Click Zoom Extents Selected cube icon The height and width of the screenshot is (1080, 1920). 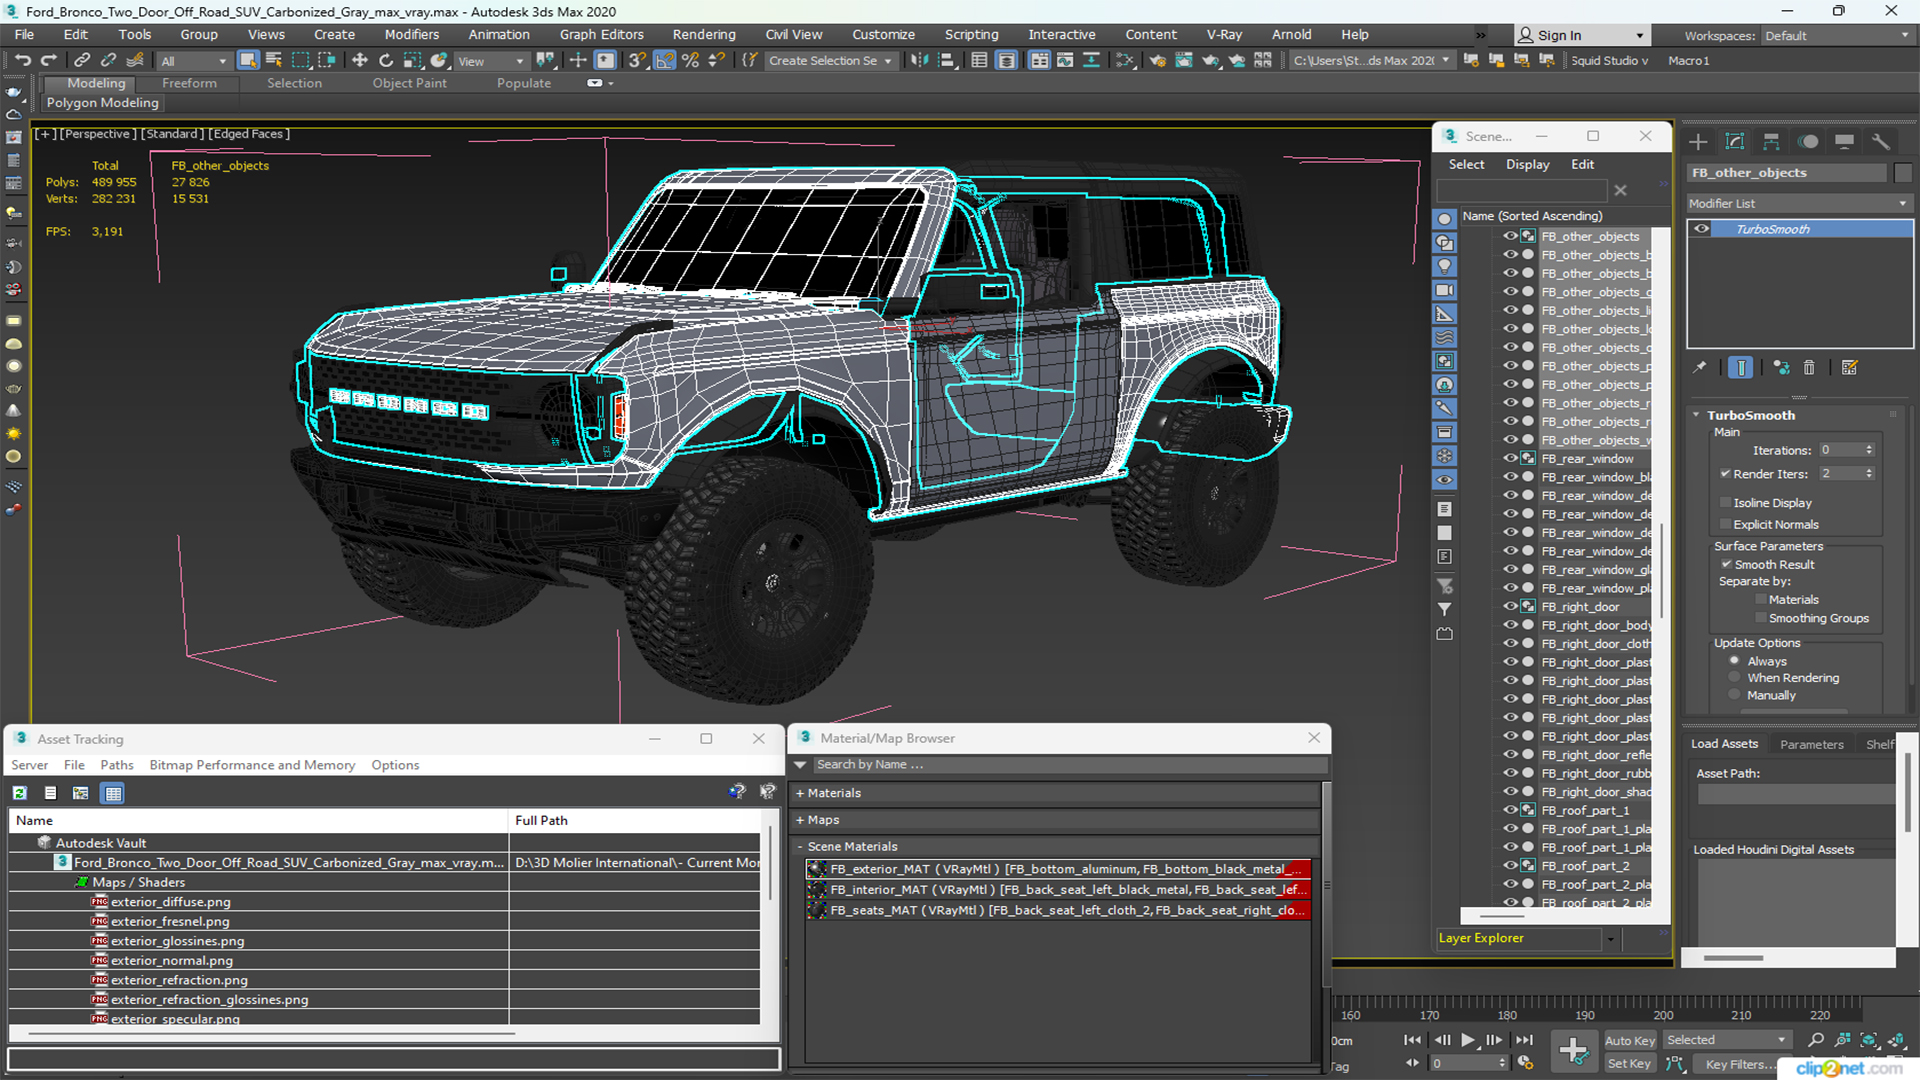(1869, 1040)
